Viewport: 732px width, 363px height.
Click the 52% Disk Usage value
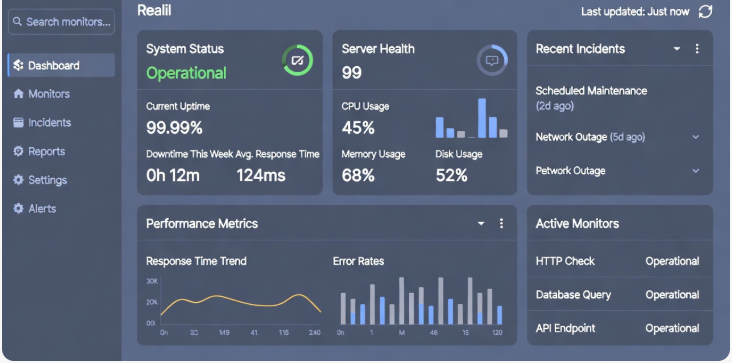(x=451, y=175)
